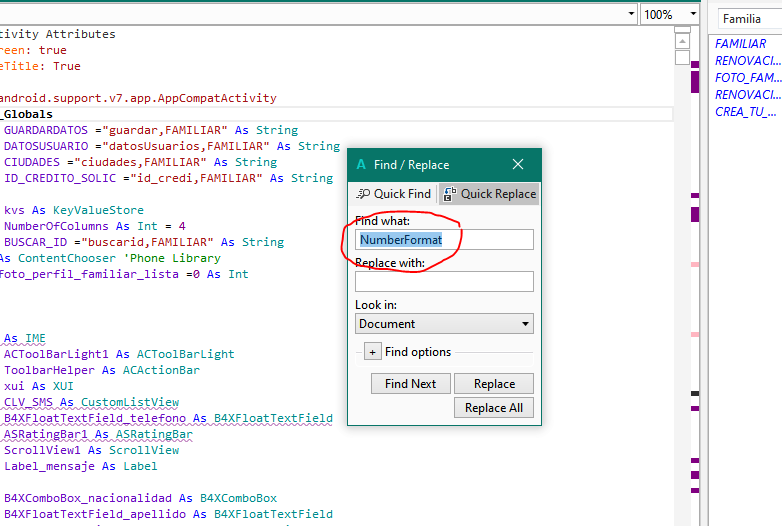Click B4XFloatTextField_telefono variable
The height and width of the screenshot is (526, 782).
click(x=95, y=418)
